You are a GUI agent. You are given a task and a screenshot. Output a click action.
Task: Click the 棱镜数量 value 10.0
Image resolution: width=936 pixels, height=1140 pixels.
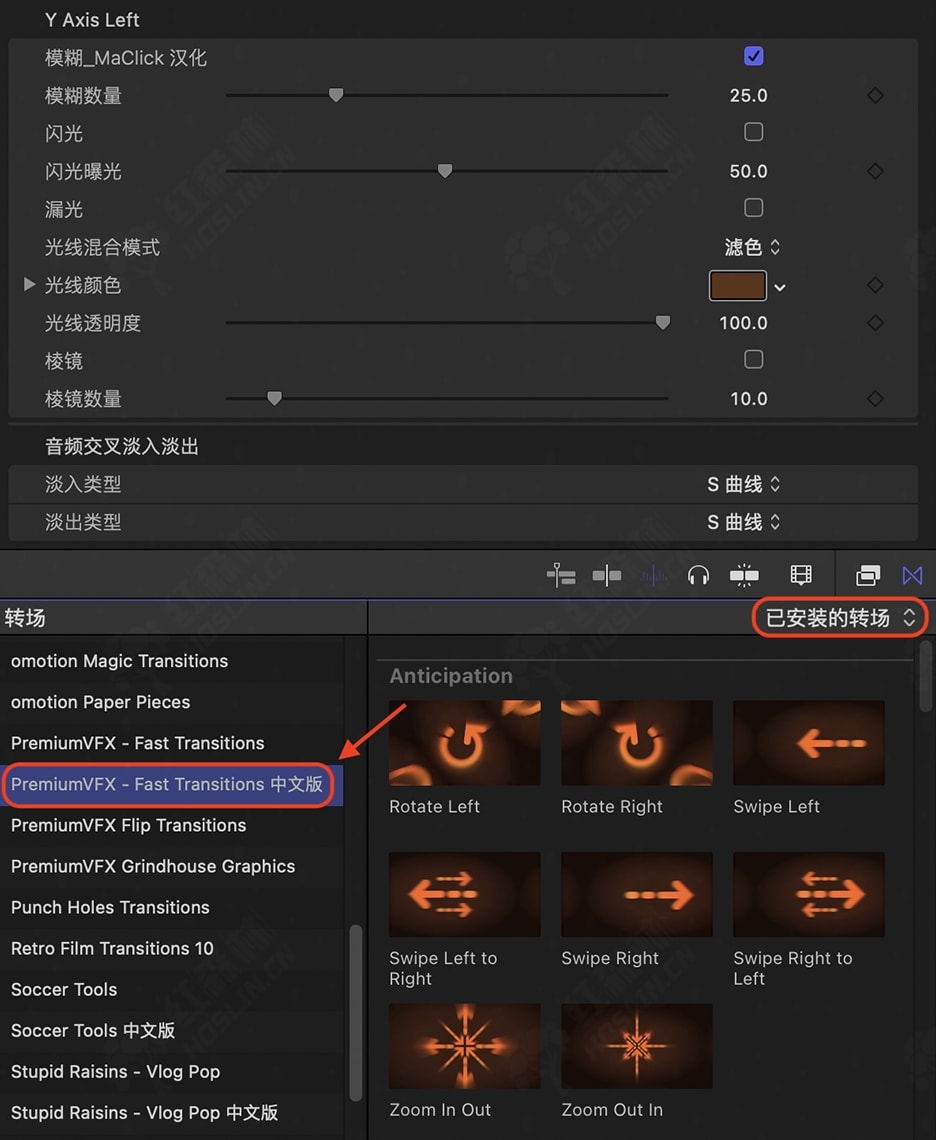click(x=748, y=398)
